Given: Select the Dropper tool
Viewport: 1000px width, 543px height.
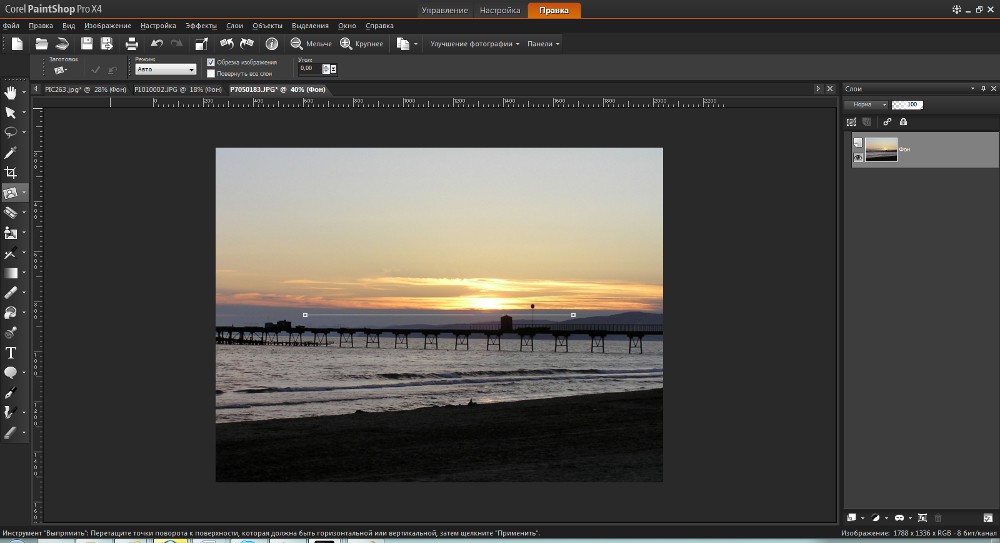Looking at the screenshot, I should [11, 153].
